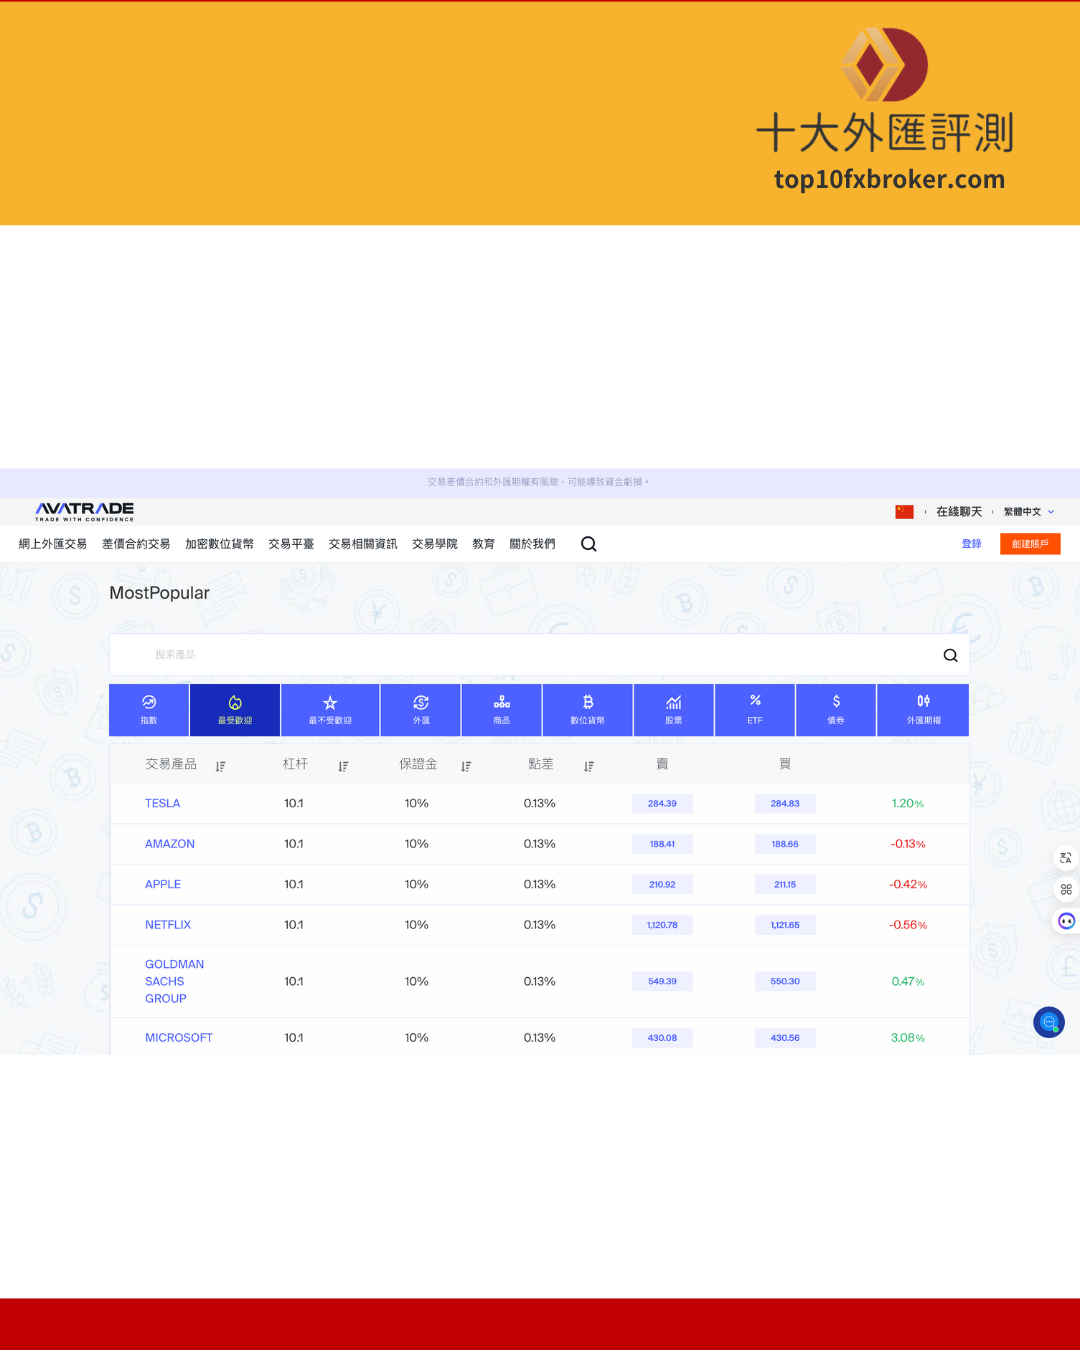This screenshot has height=1350, width=1080.
Task: Open the 商品 commodities category
Action: click(x=502, y=709)
